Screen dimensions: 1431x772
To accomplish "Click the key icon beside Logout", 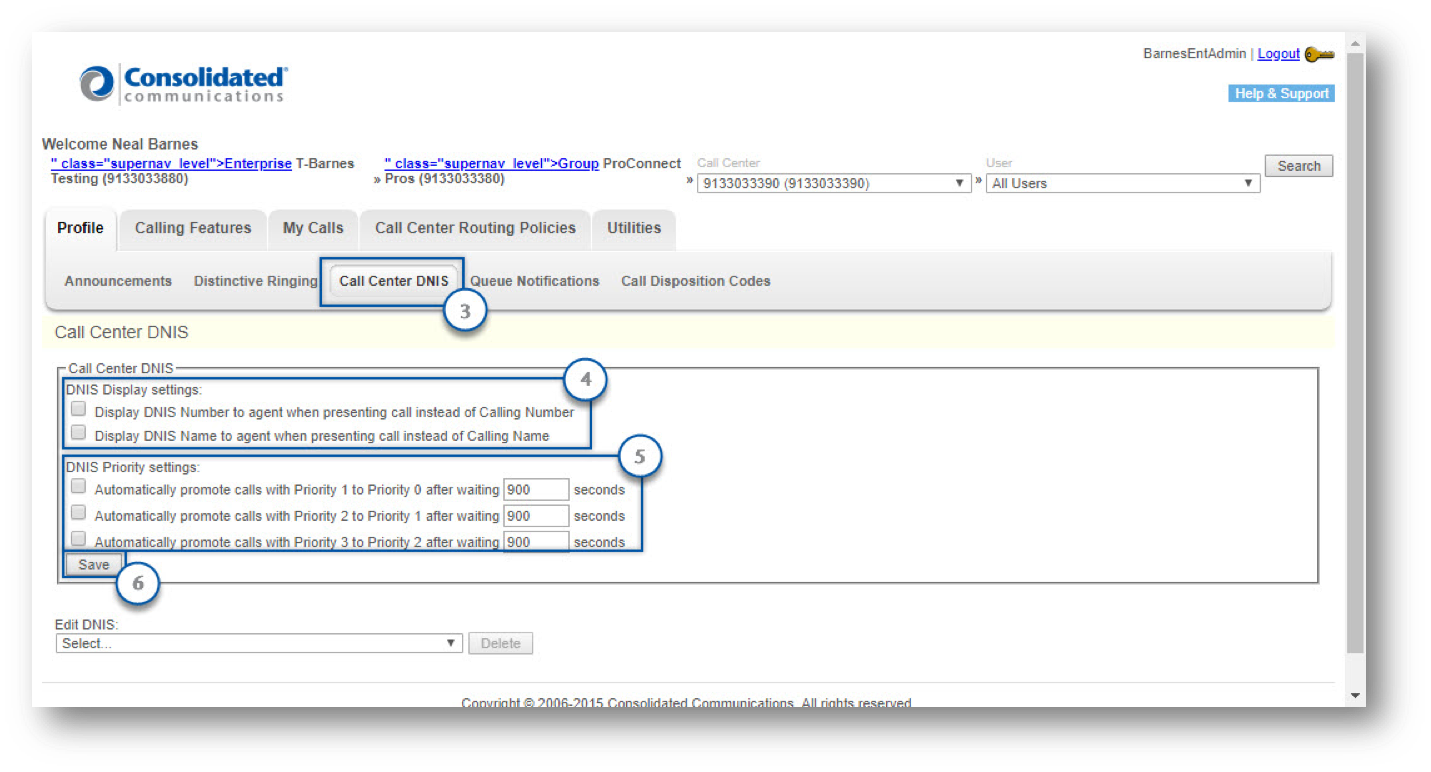I will 1319,54.
